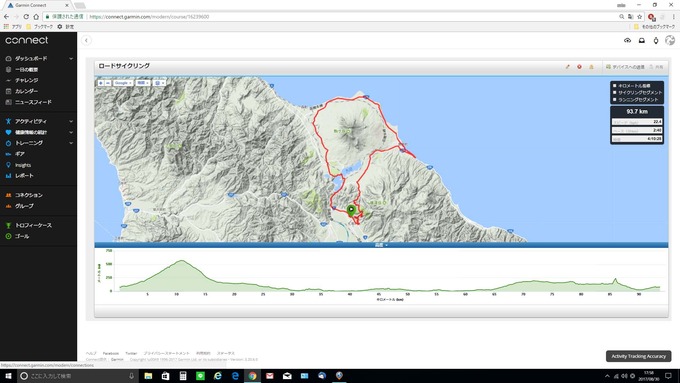Open チャレンジ in the sidebar
The height and width of the screenshot is (383, 680).
[26, 80]
